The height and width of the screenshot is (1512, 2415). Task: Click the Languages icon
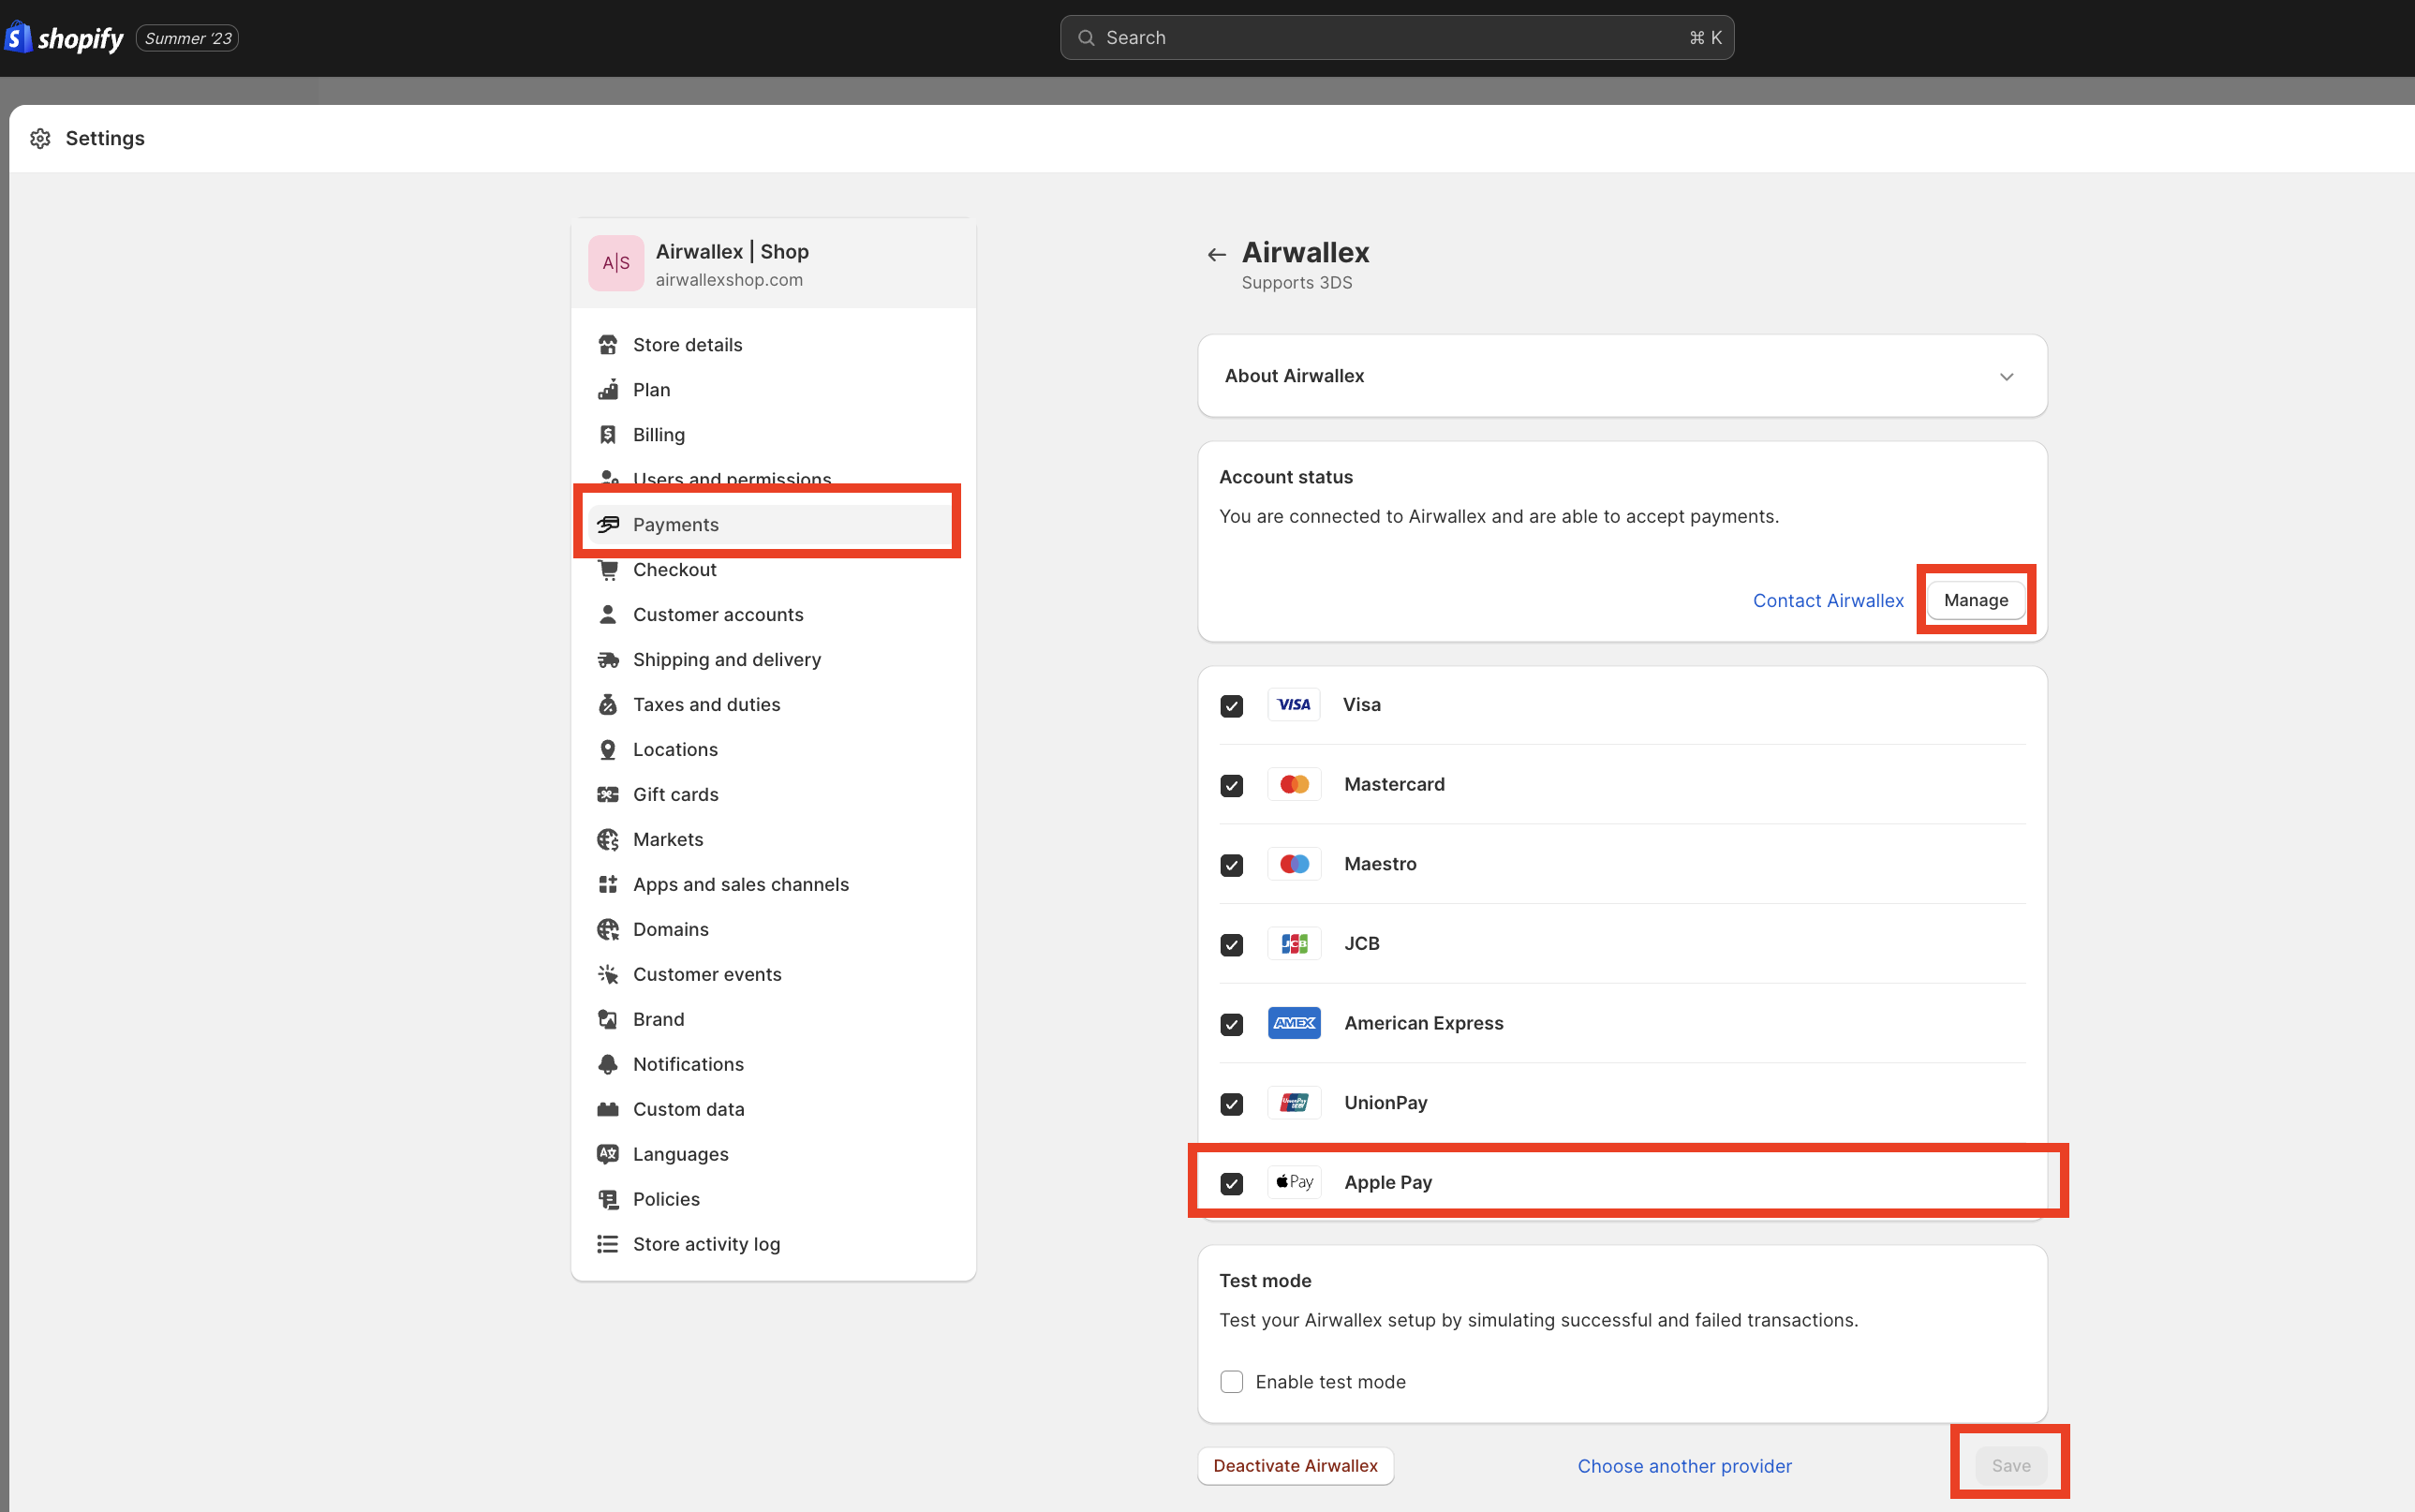point(608,1155)
